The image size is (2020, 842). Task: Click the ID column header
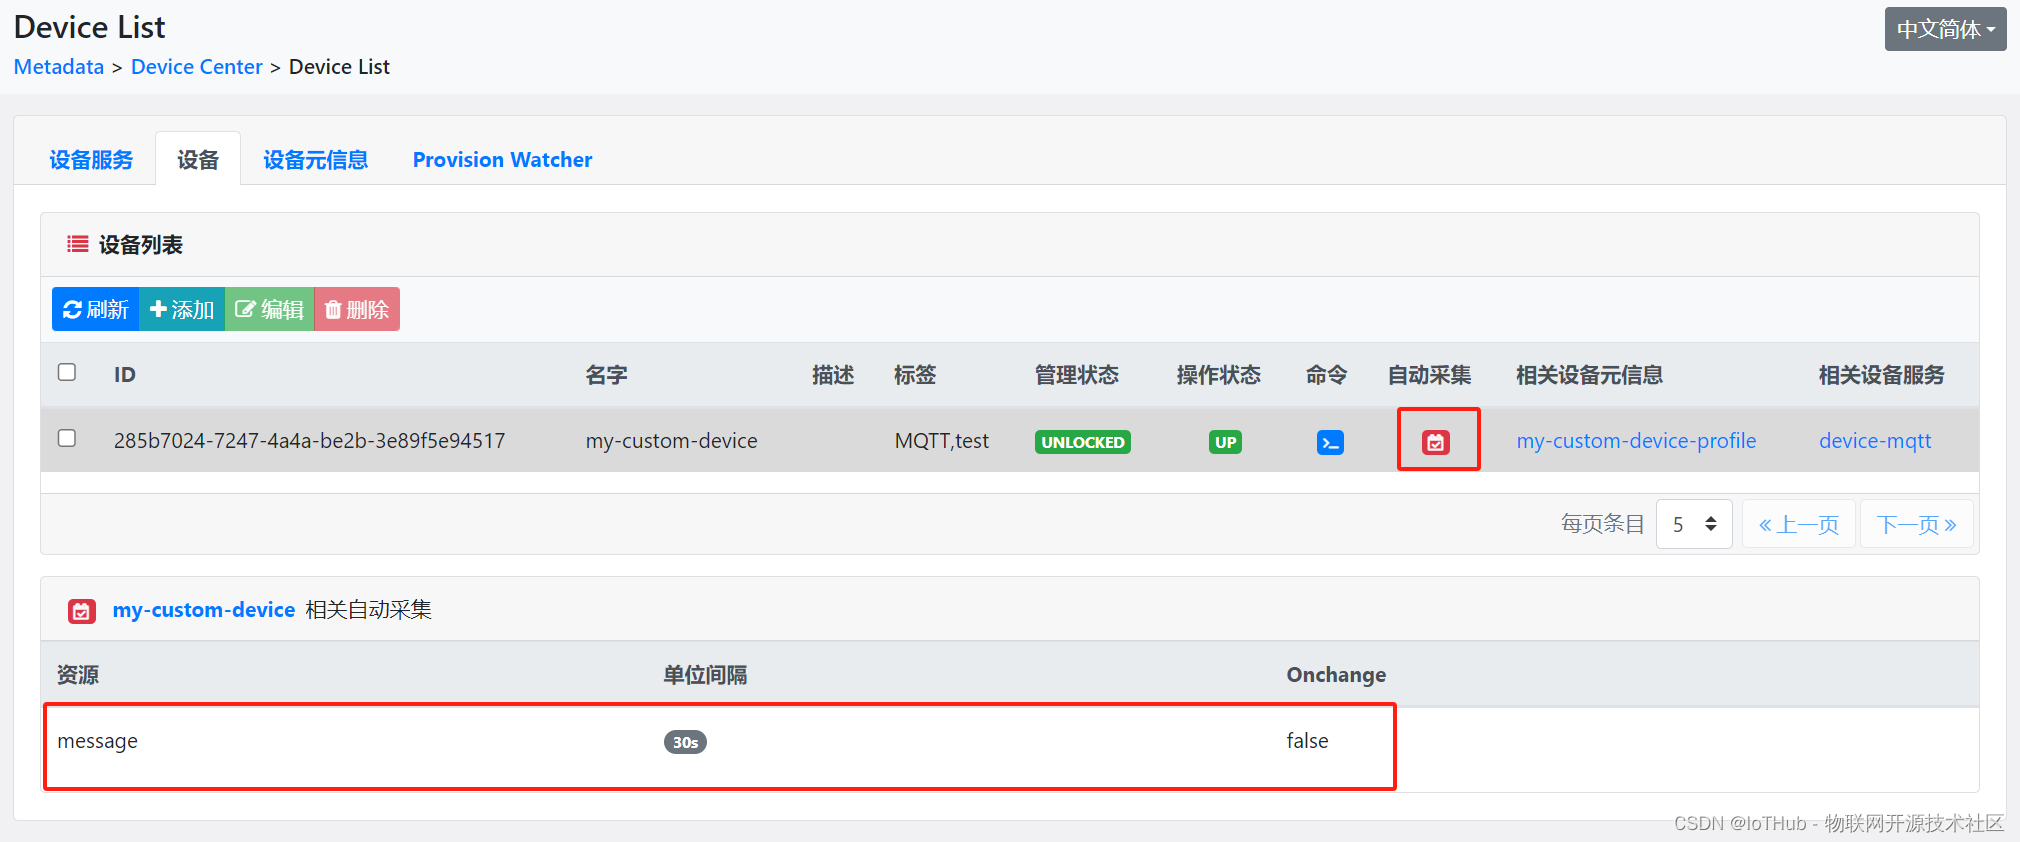(125, 375)
